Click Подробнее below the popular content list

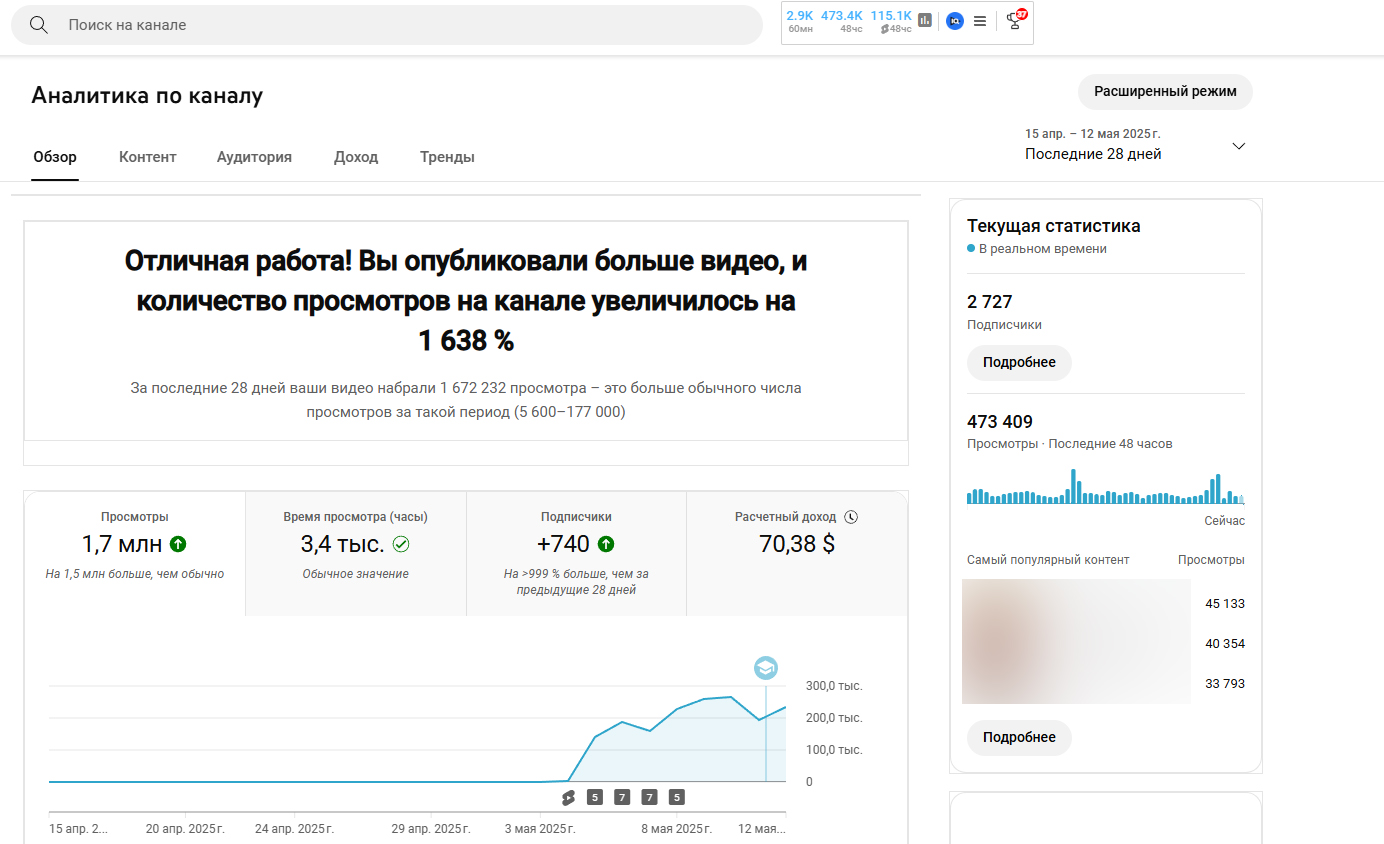tap(1019, 738)
